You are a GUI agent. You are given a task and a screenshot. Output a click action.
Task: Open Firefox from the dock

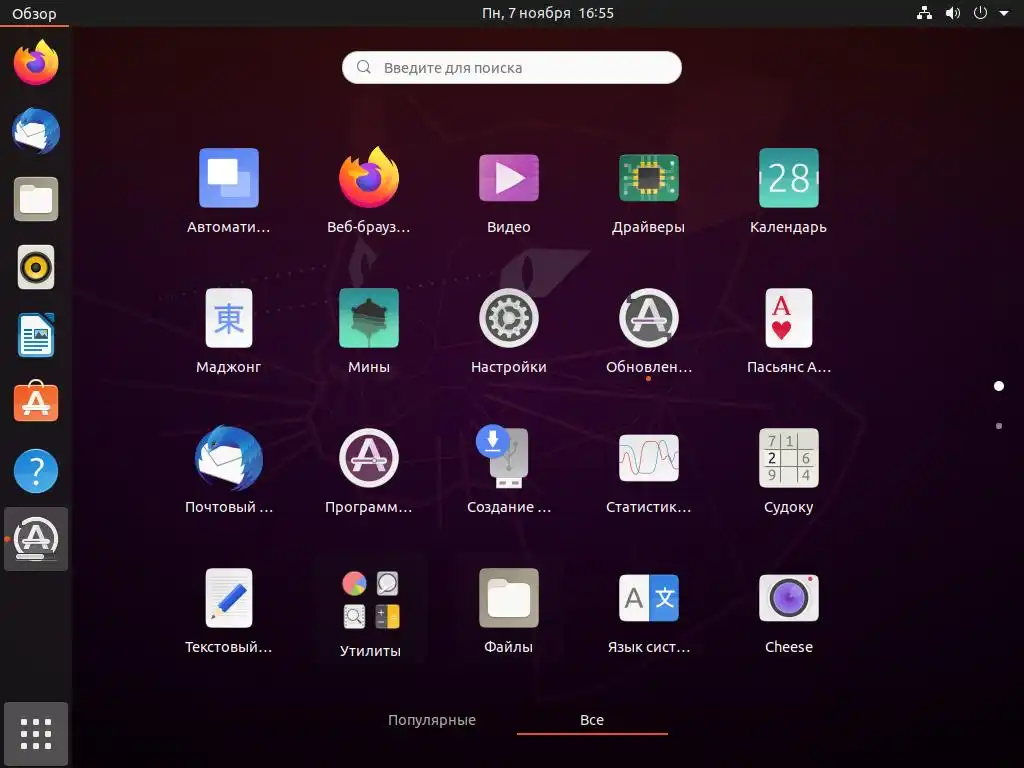pyautogui.click(x=36, y=63)
